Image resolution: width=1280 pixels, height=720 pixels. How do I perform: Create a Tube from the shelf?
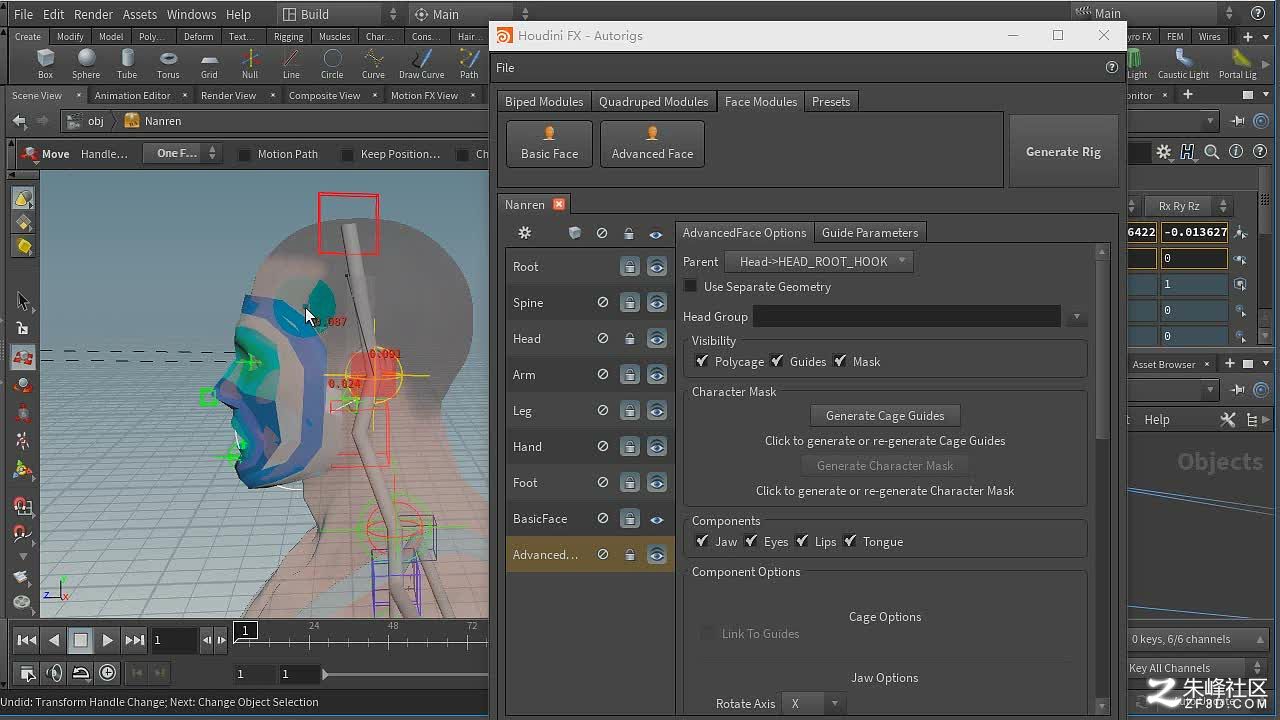click(x=127, y=64)
